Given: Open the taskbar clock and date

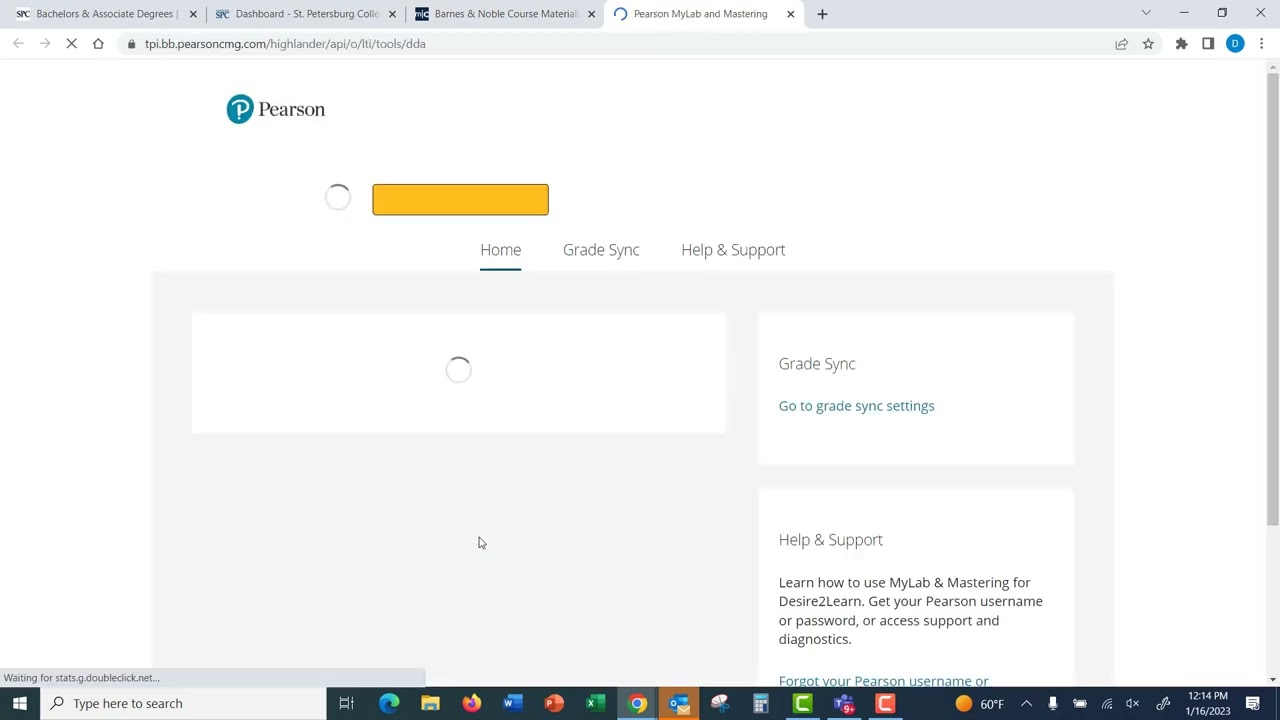Looking at the screenshot, I should 1208,703.
